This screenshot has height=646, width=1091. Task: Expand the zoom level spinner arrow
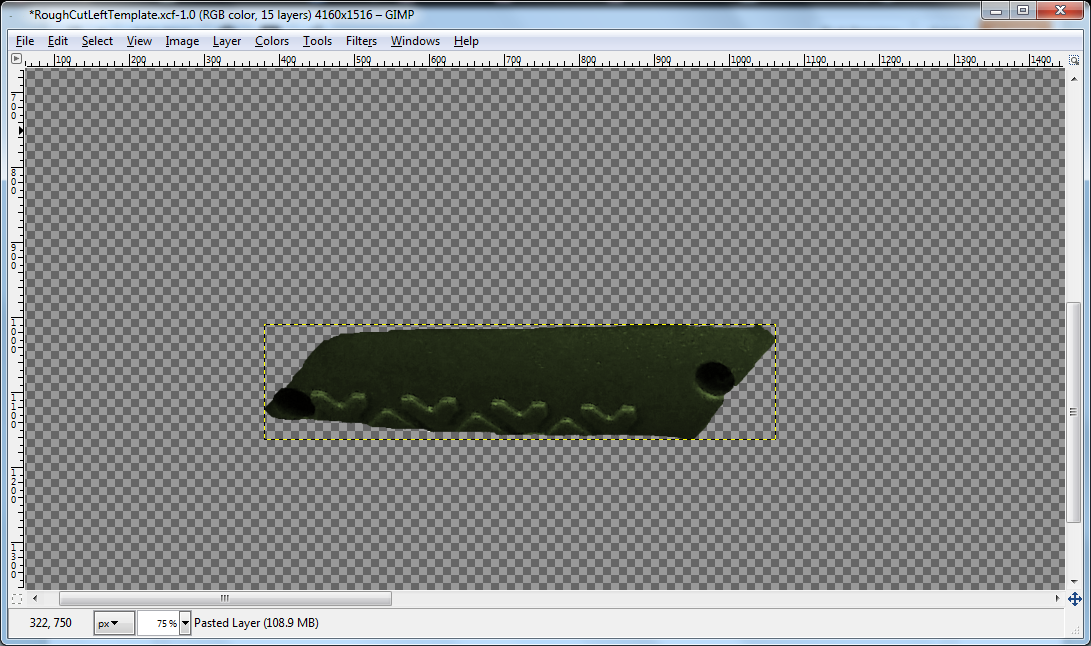186,622
